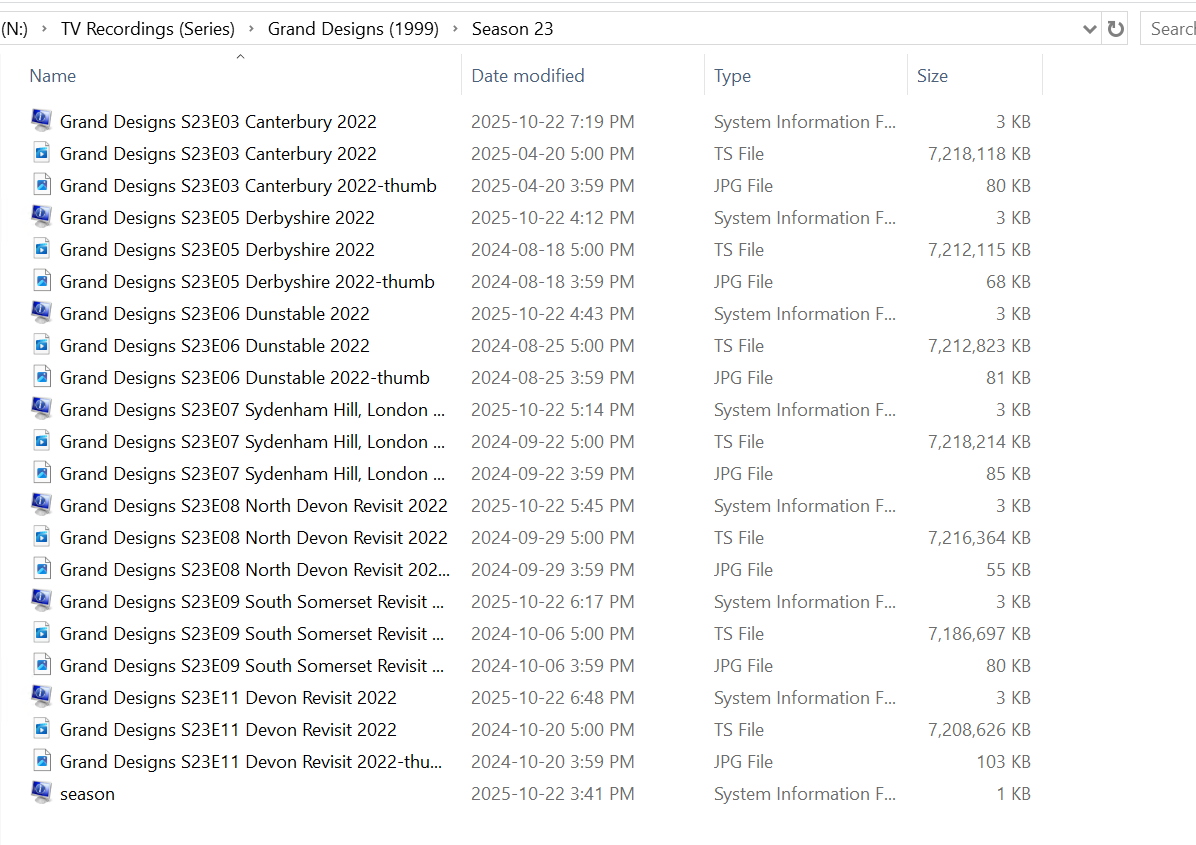The height and width of the screenshot is (845, 1196).
Task: Click the Search input field
Action: point(1170,29)
